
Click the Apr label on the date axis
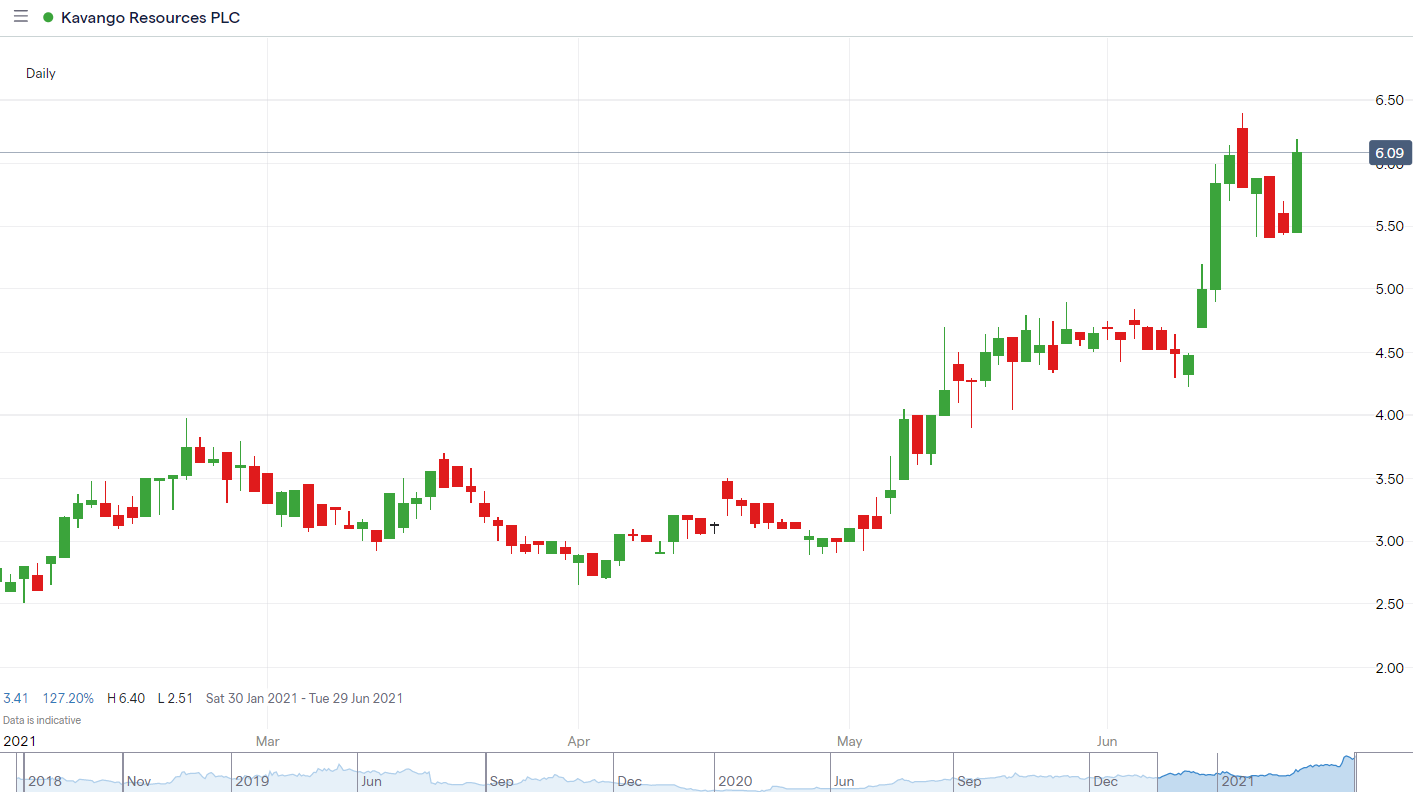[x=578, y=741]
